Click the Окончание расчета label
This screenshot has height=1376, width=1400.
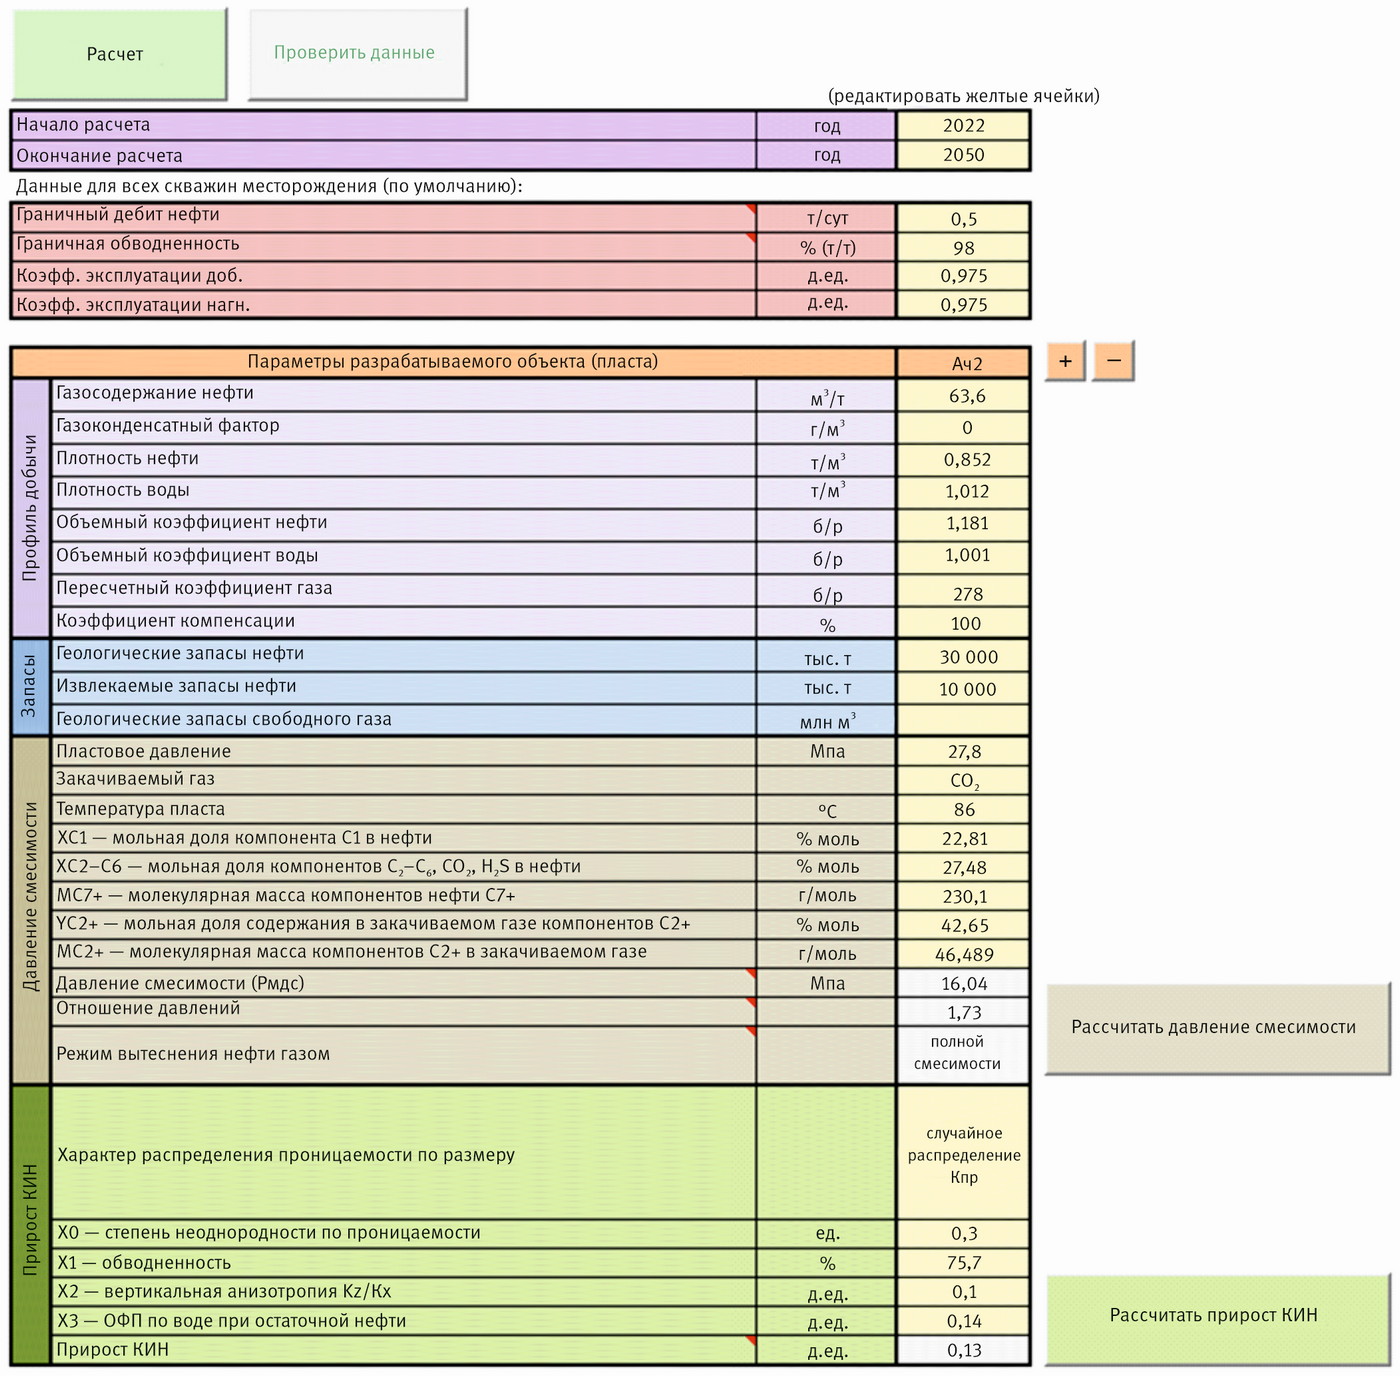point(99,156)
